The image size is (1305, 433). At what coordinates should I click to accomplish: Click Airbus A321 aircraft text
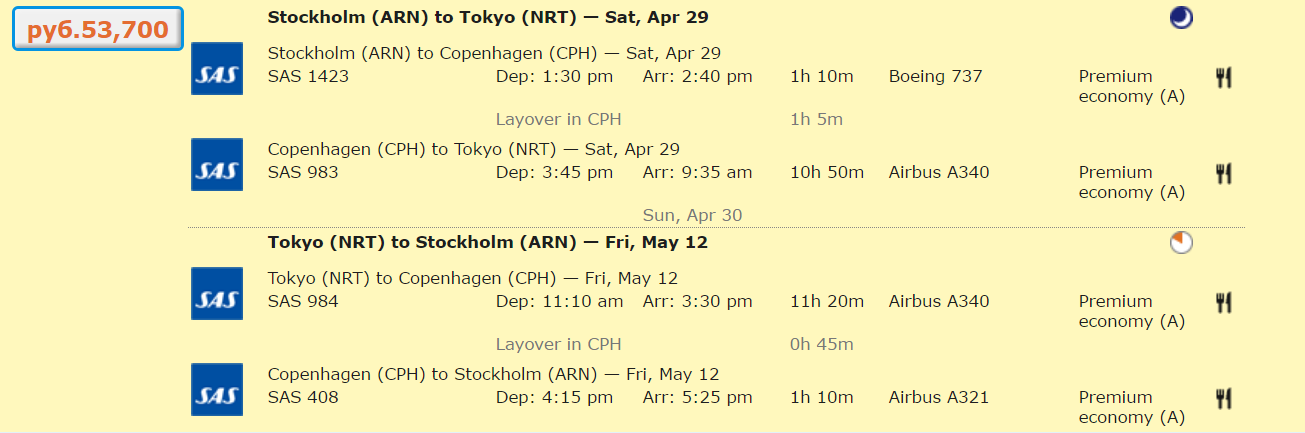pyautogui.click(x=939, y=397)
